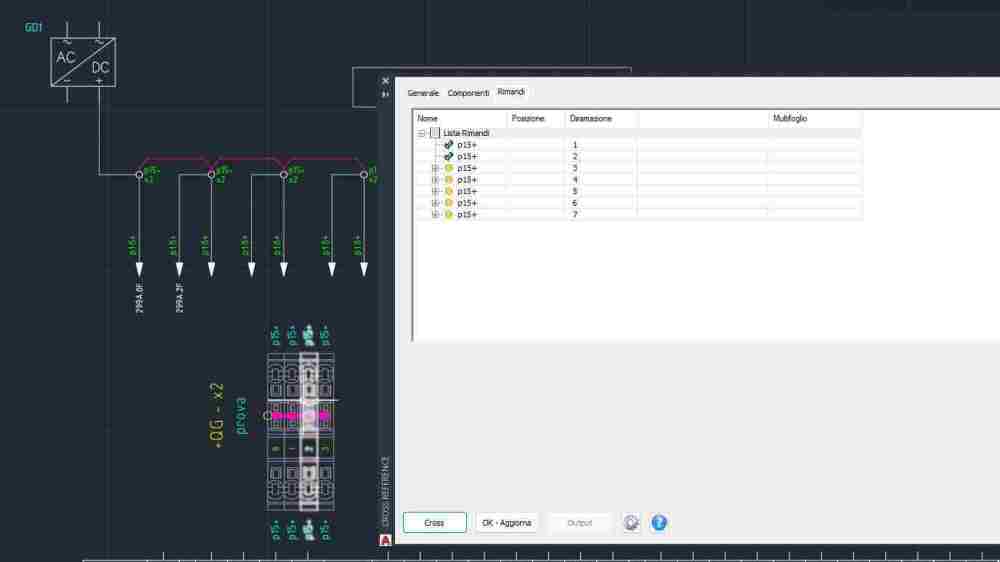Image resolution: width=1000 pixels, height=562 pixels.
Task: Select the Rimandi tab
Action: pos(511,92)
